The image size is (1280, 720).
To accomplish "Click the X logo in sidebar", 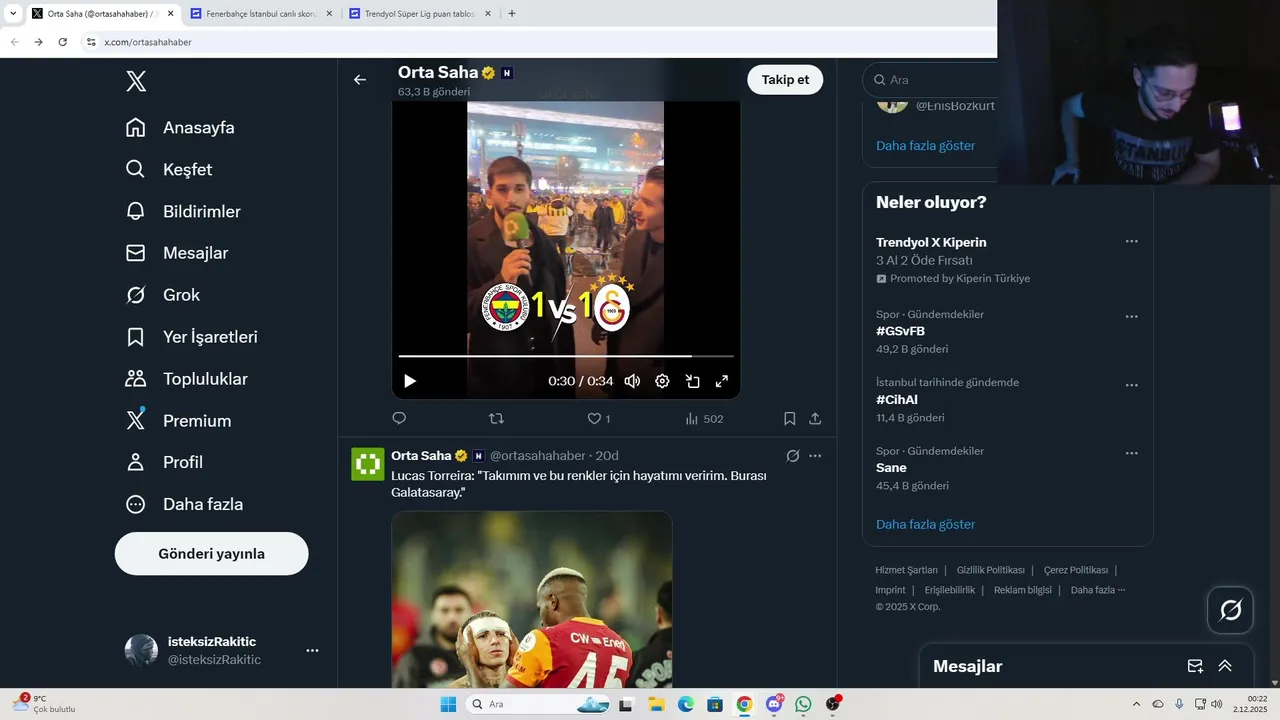I will point(136,82).
